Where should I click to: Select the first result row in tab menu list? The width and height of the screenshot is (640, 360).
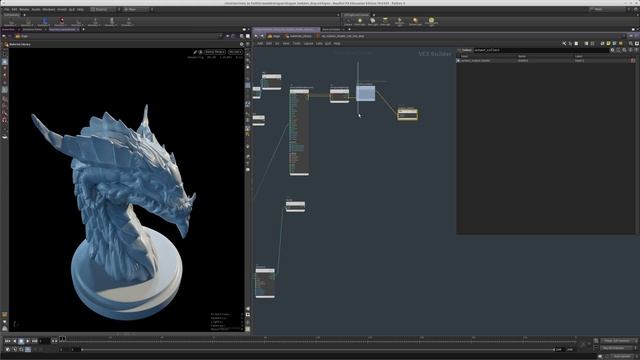pyautogui.click(x=545, y=60)
